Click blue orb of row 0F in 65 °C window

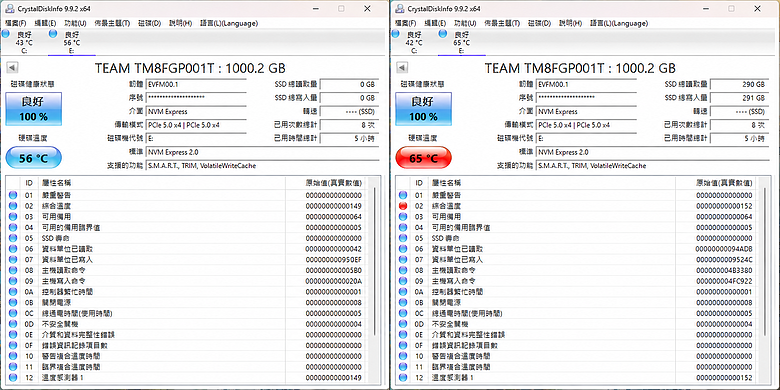coord(403,345)
